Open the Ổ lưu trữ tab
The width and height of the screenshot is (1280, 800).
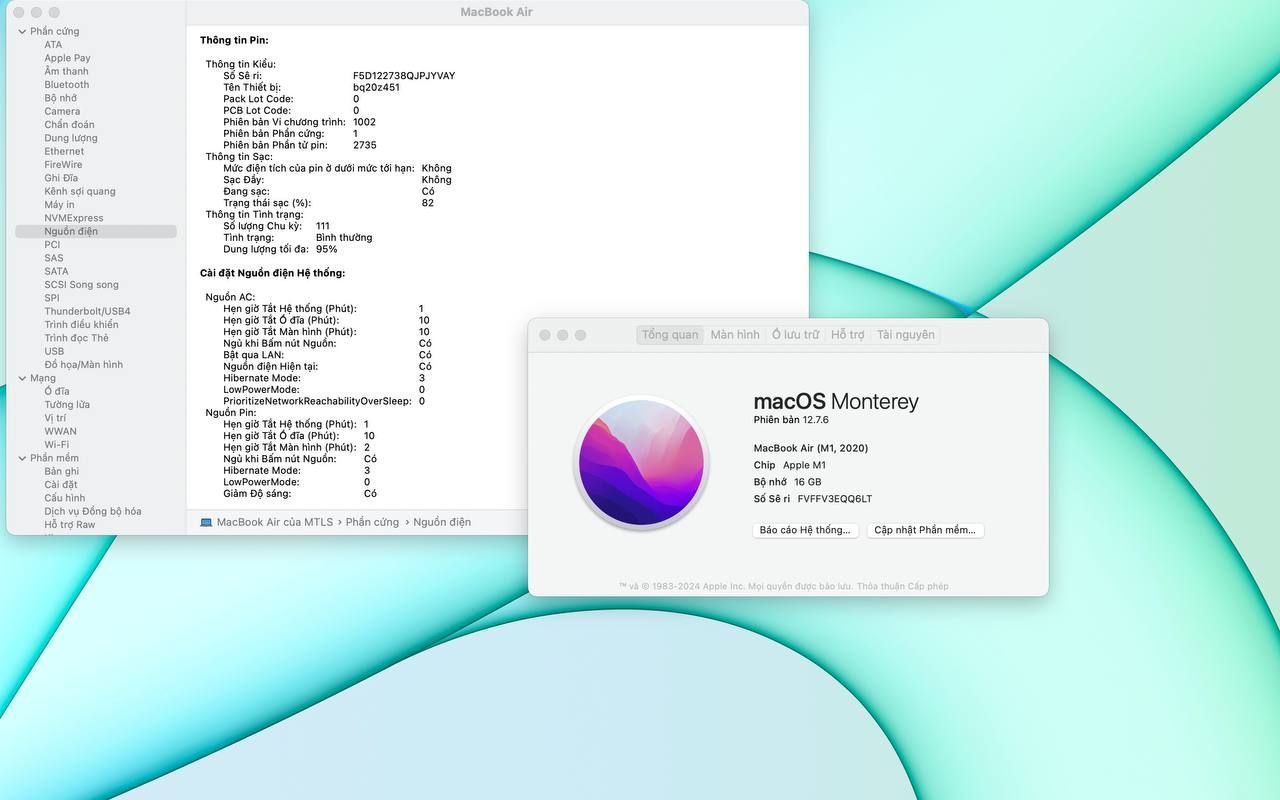pyautogui.click(x=795, y=335)
